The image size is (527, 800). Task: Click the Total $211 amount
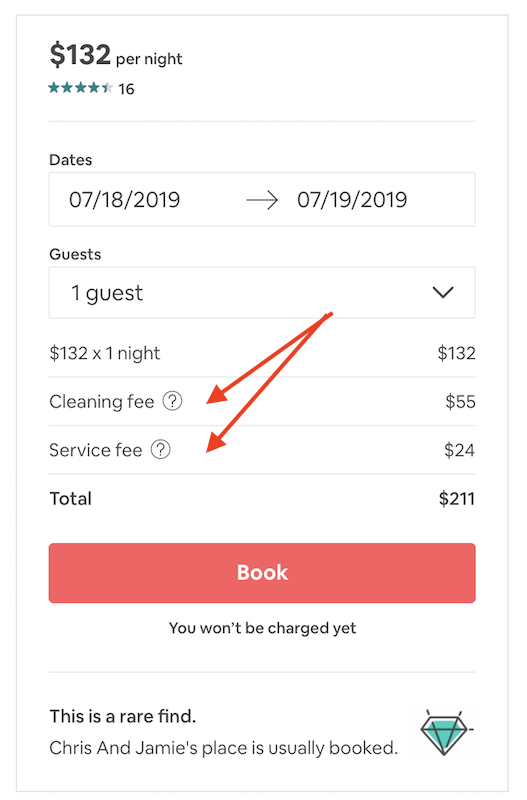[x=457, y=498]
